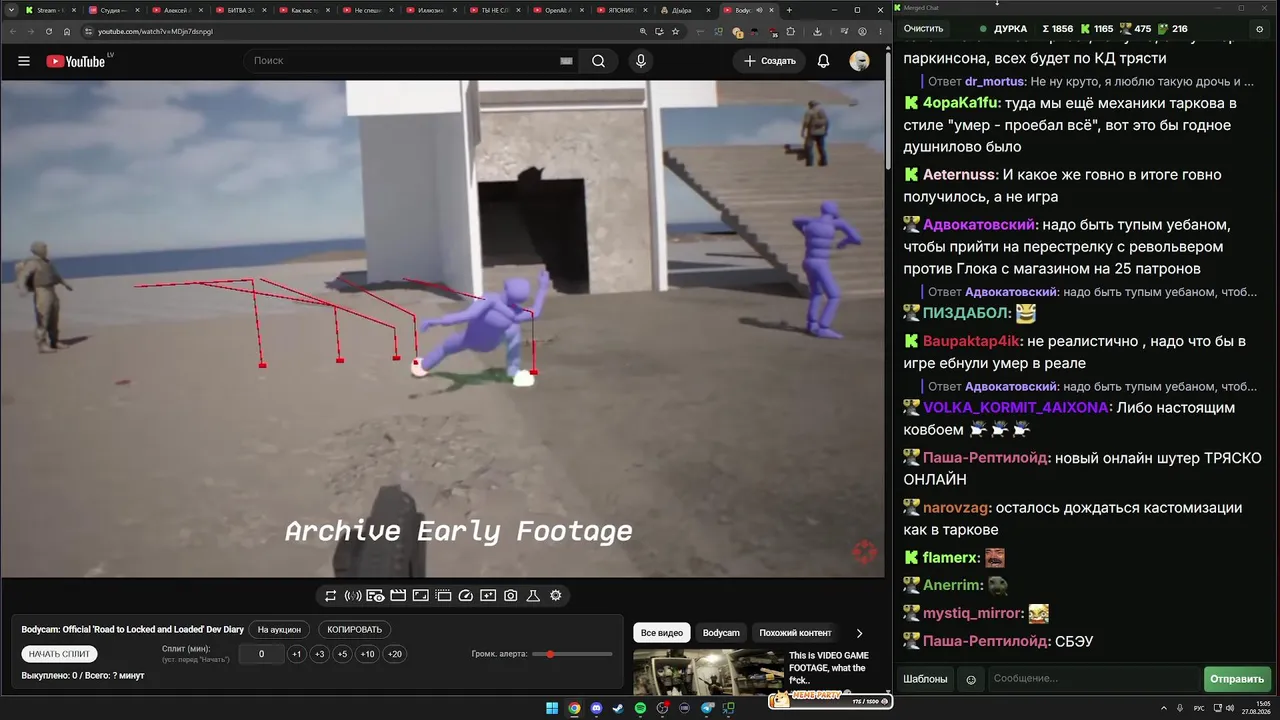Click the "На аукцион" button

279,630
